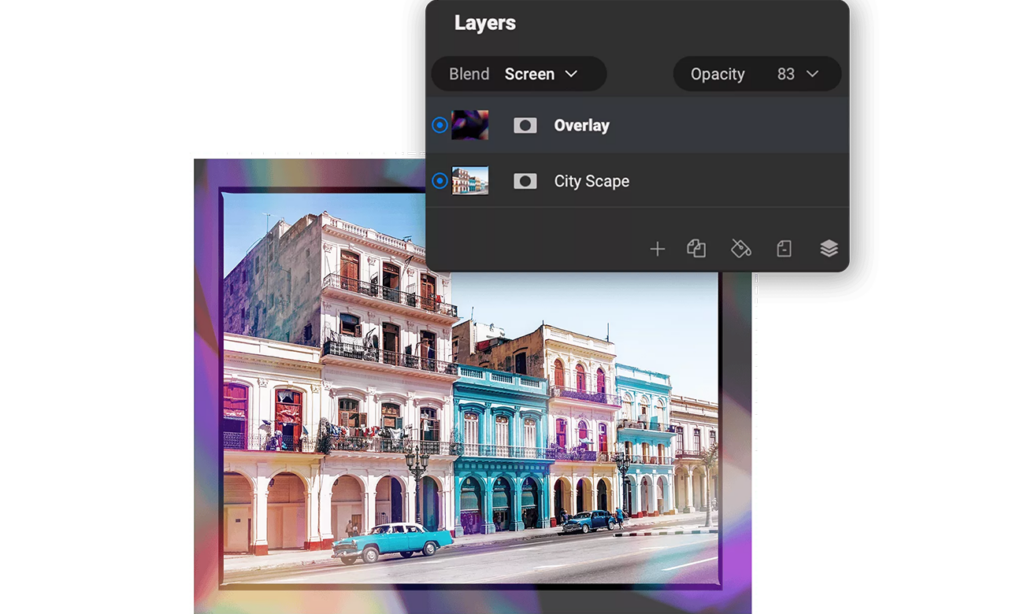This screenshot has width=1024, height=614.
Task: Toggle visibility of the City Scape layer
Action: click(x=440, y=180)
